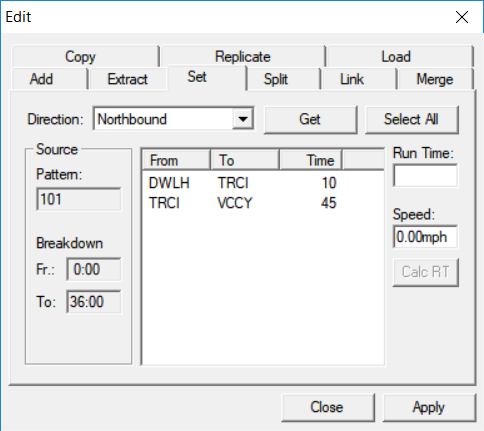Click the Apply button
This screenshot has height=431, width=484.
429,407
